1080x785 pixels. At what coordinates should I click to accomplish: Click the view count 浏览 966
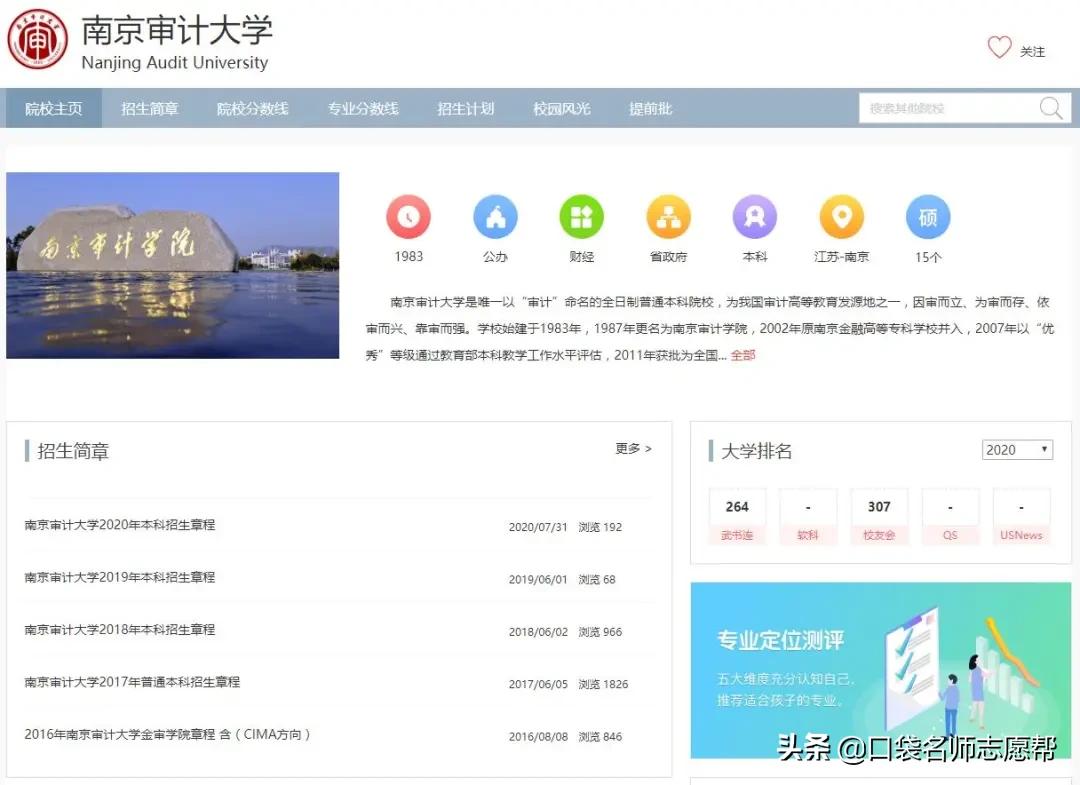point(600,632)
